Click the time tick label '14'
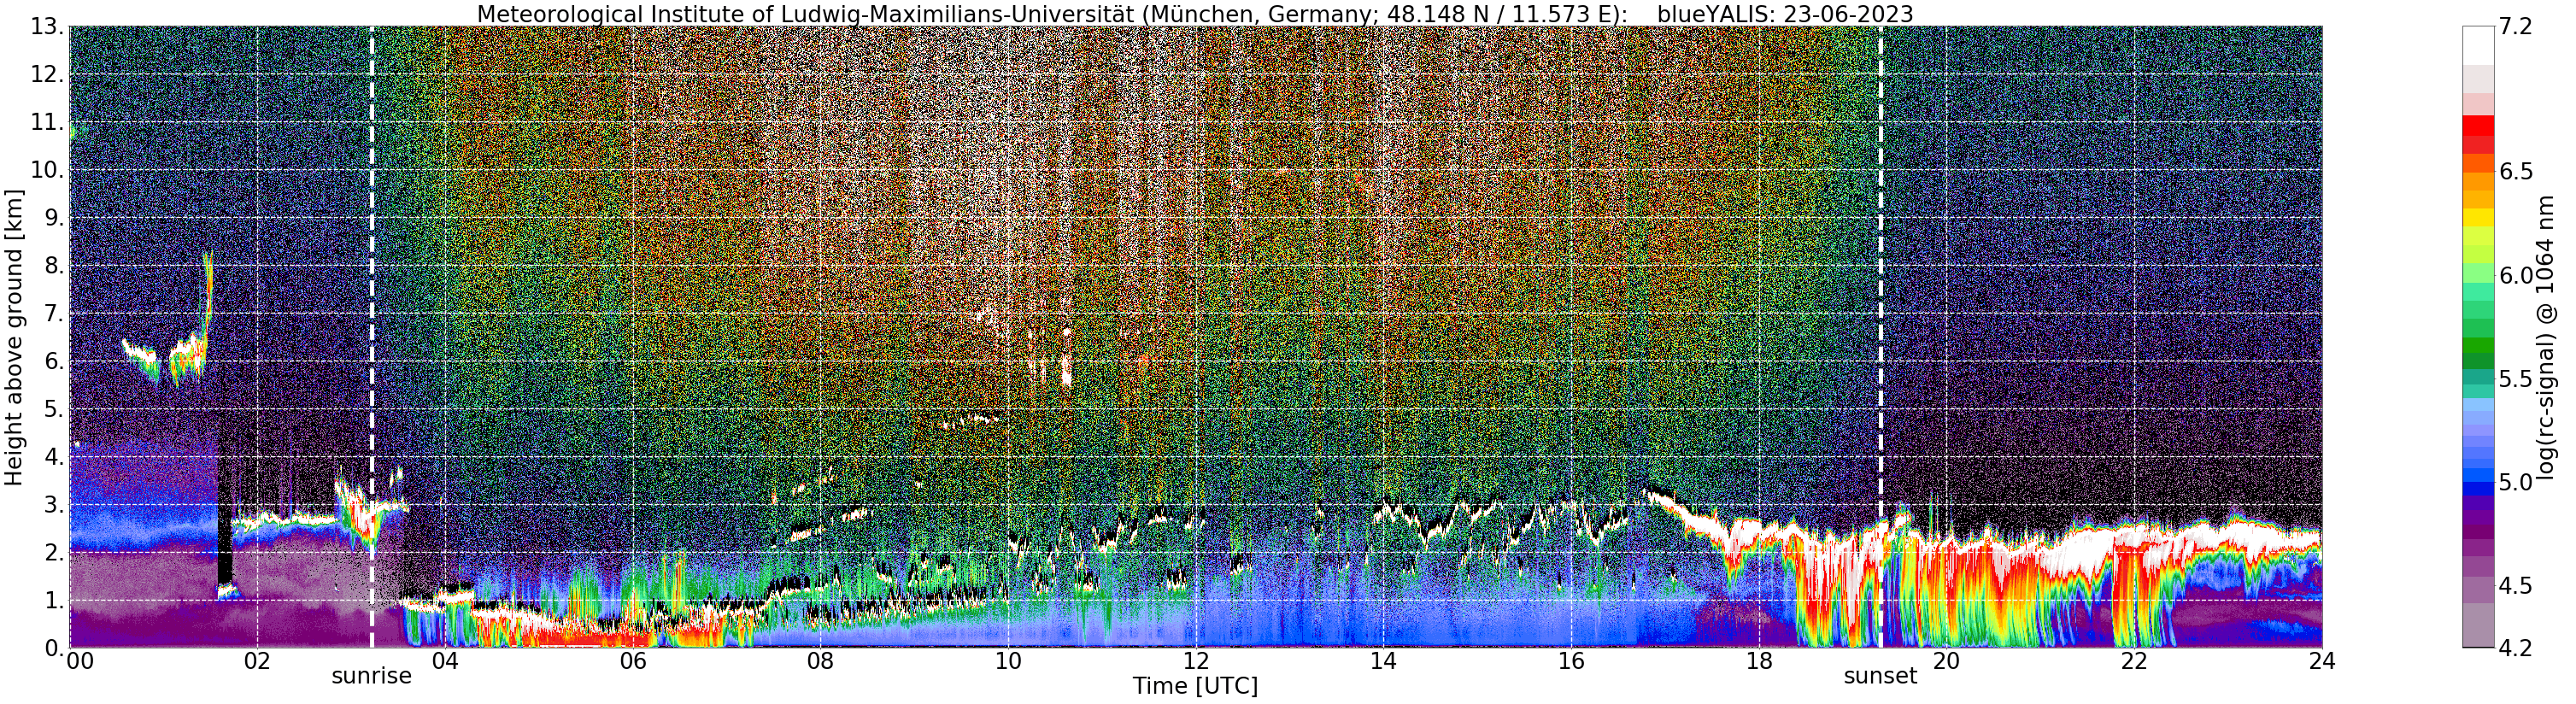The height and width of the screenshot is (704, 2576). (1383, 661)
